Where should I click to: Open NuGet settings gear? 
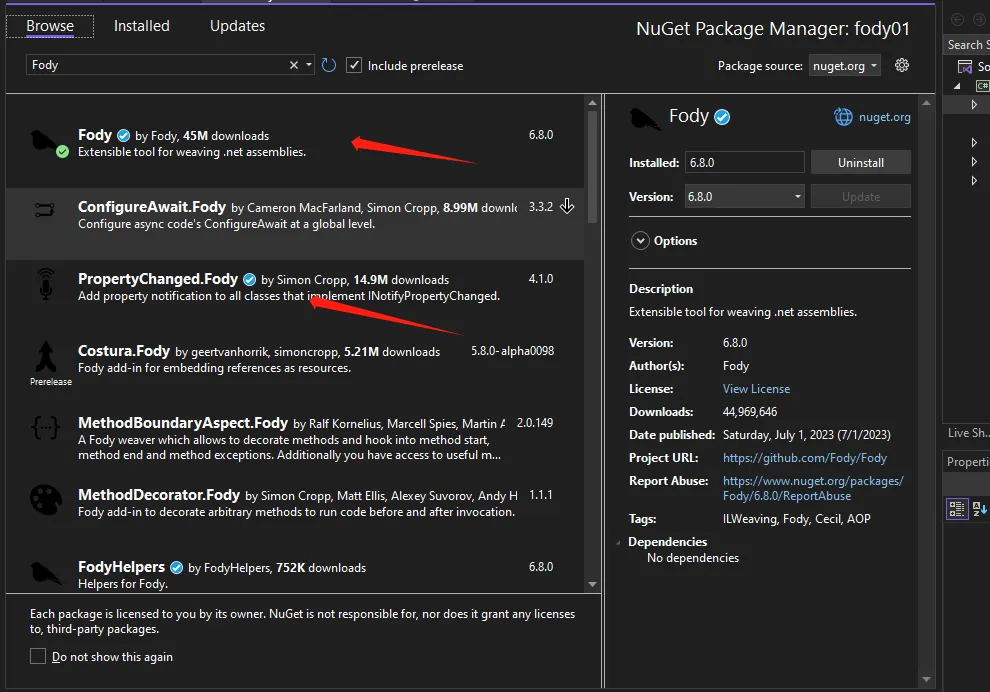tap(902, 65)
